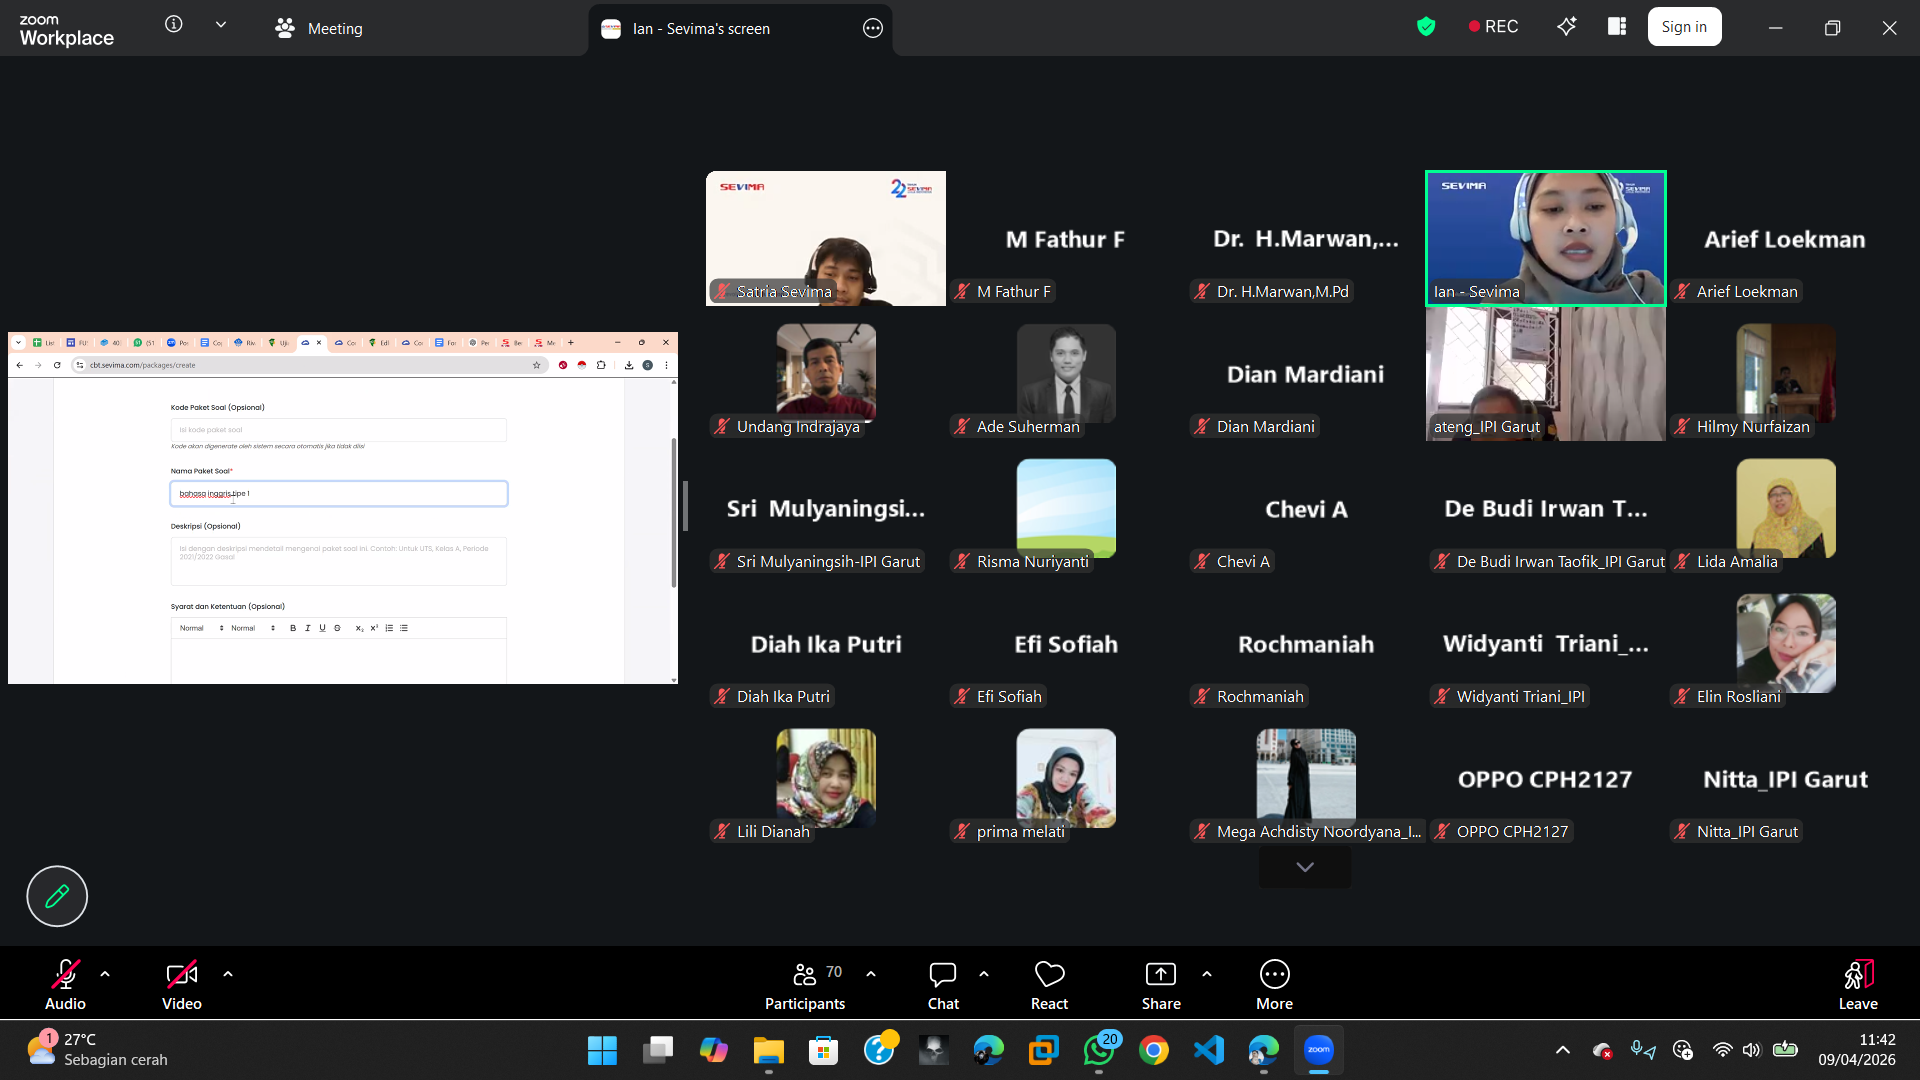
Task: Click the green encryption shield icon
Action: (1426, 27)
